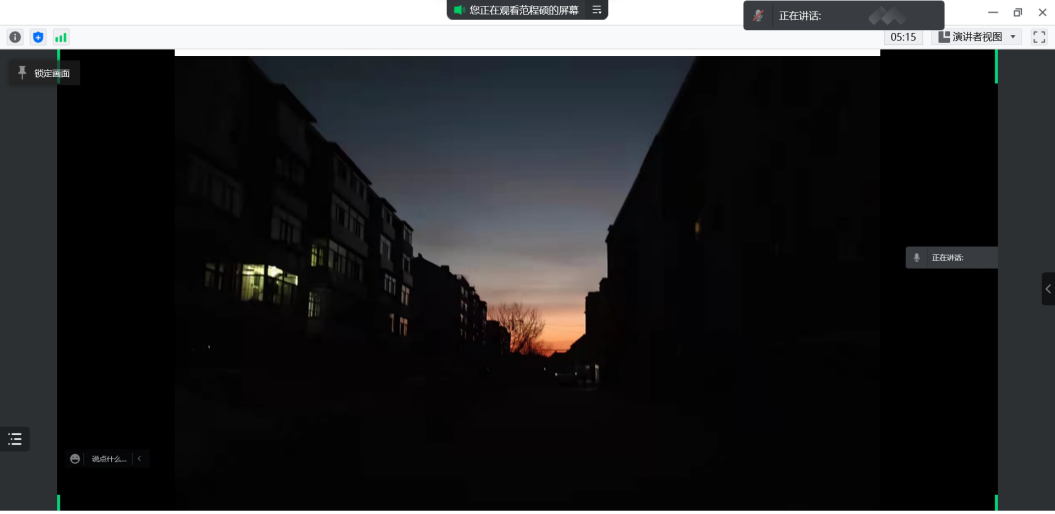Collapse the chat input bar using the arrow

pos(139,459)
